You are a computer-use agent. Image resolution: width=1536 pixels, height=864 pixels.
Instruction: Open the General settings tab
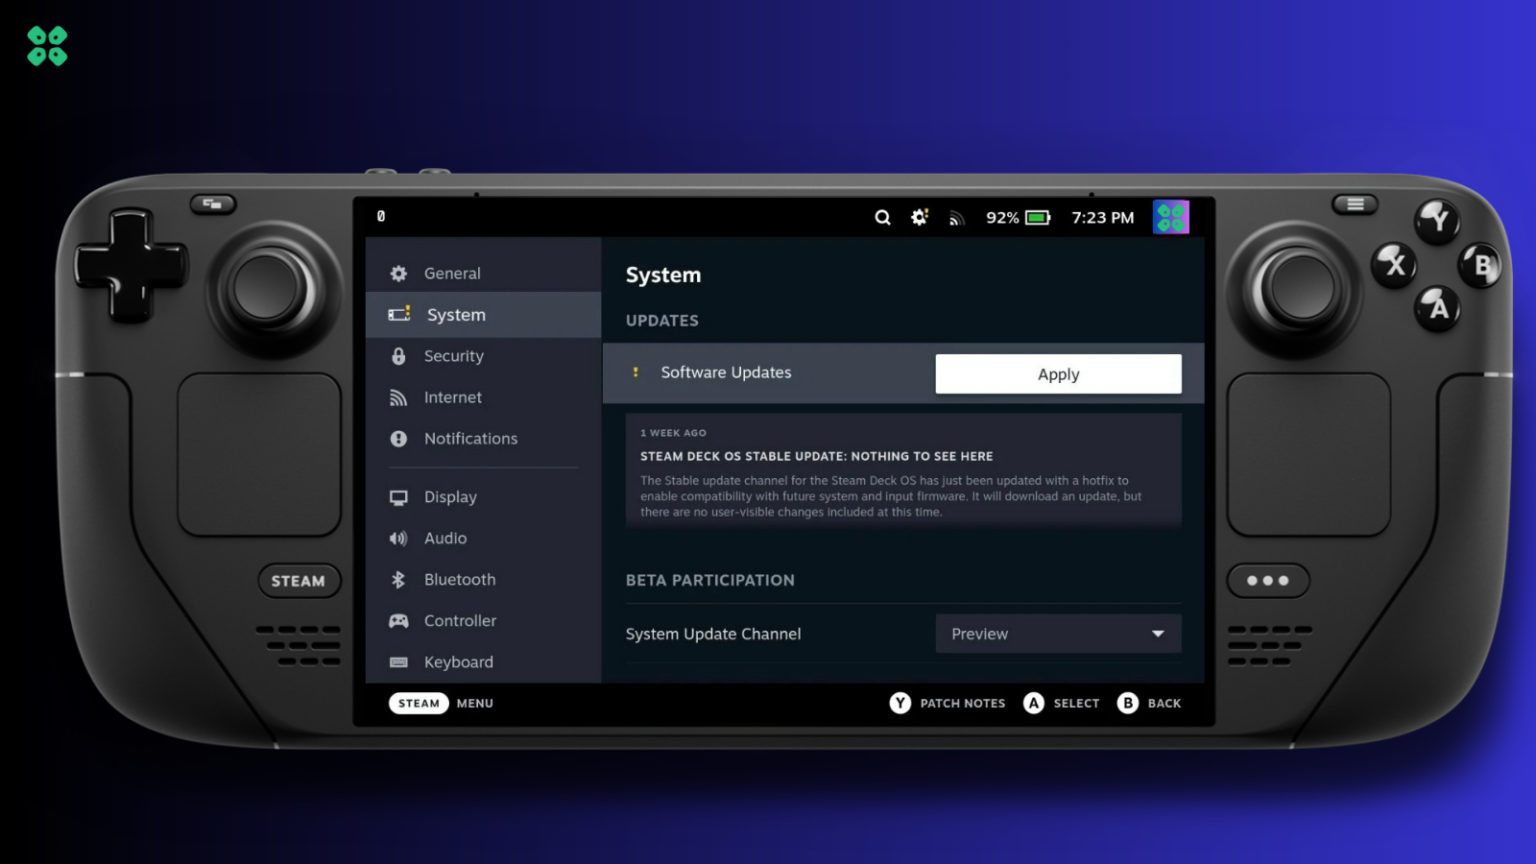pos(452,273)
